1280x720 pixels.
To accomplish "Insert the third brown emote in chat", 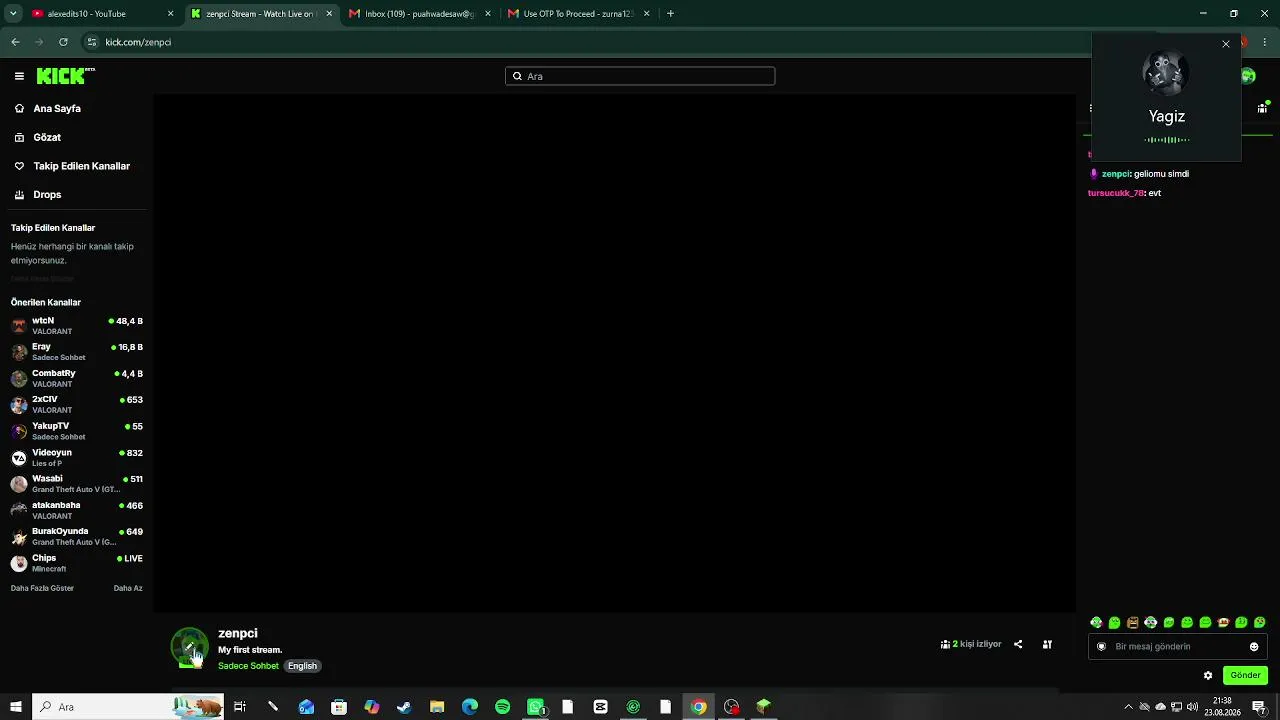I will coord(1132,622).
